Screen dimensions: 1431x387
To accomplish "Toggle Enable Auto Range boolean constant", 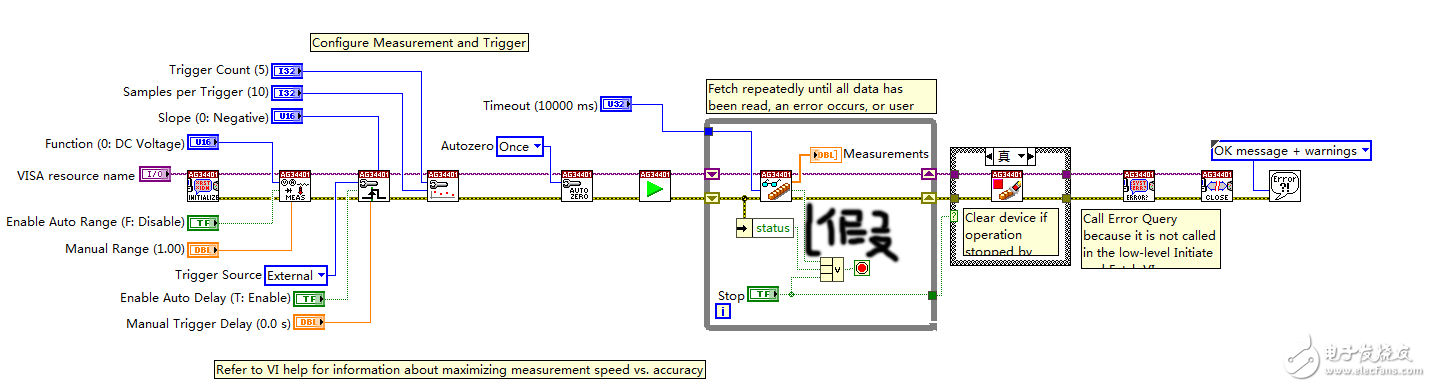I will (x=203, y=222).
